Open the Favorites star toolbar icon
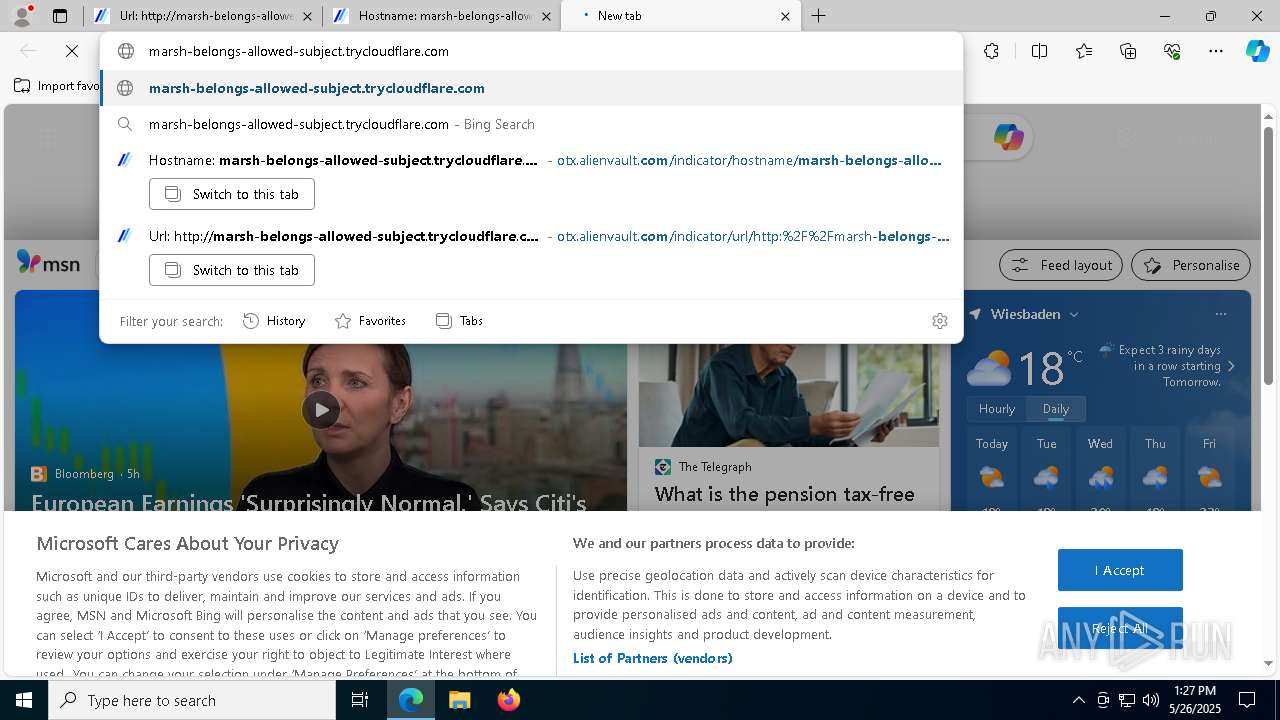The height and width of the screenshot is (720, 1280). (1084, 51)
